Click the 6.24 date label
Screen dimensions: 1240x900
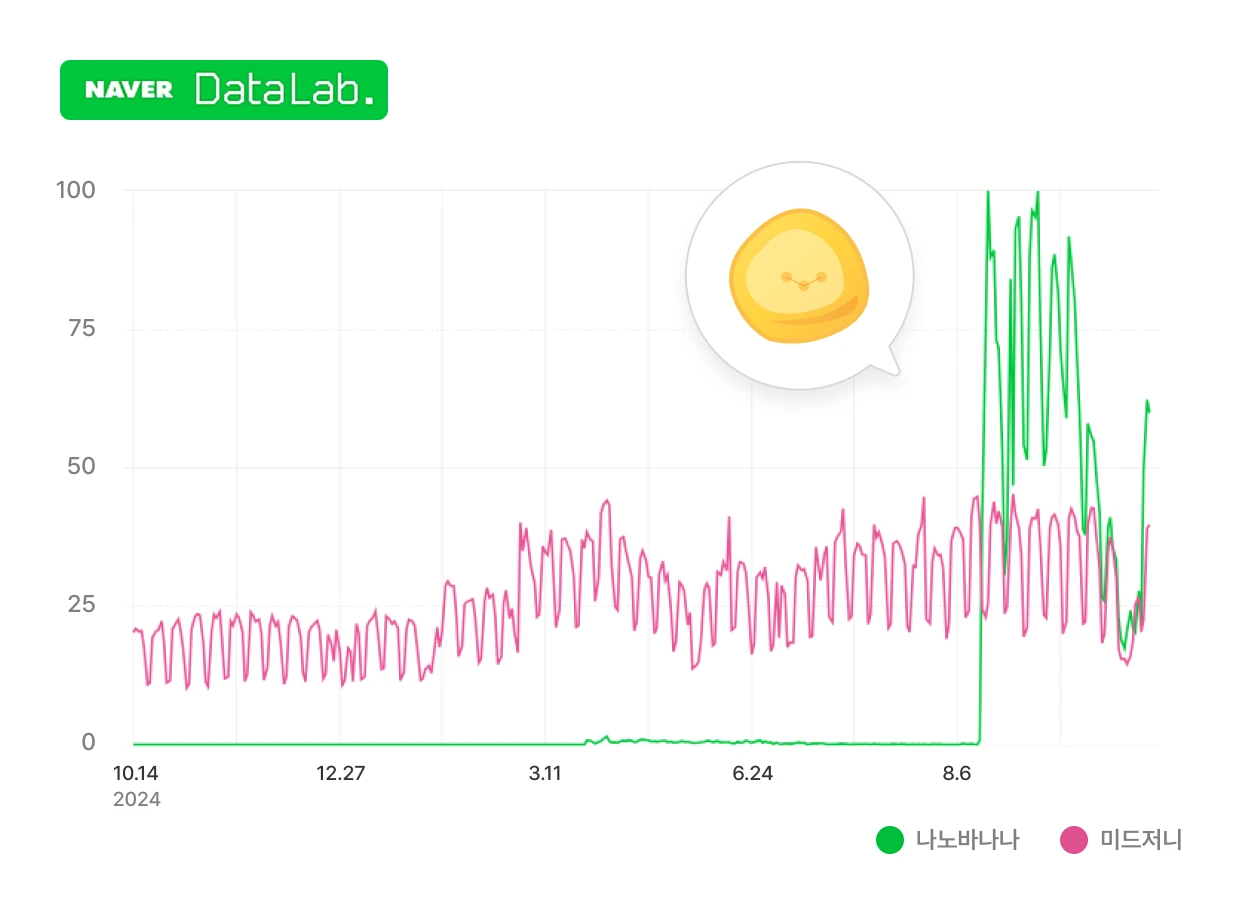753,774
